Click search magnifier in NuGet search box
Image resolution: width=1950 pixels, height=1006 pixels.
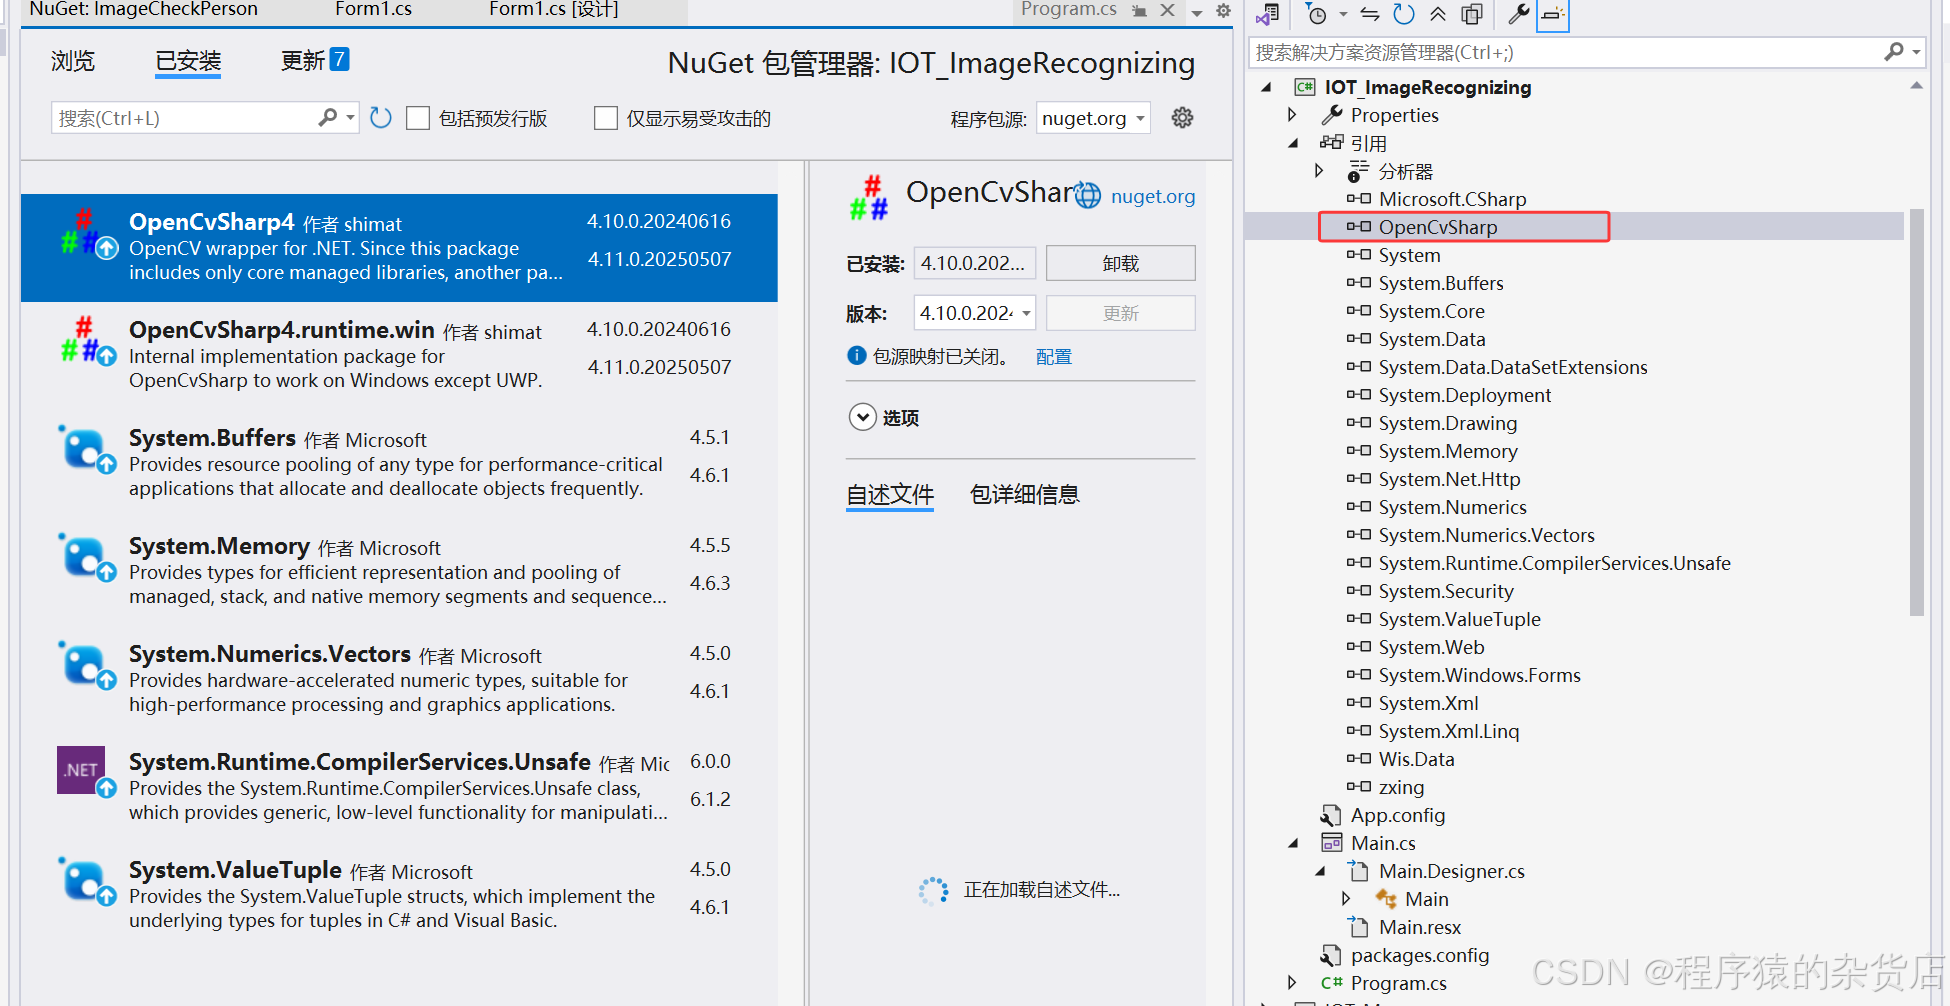[327, 118]
